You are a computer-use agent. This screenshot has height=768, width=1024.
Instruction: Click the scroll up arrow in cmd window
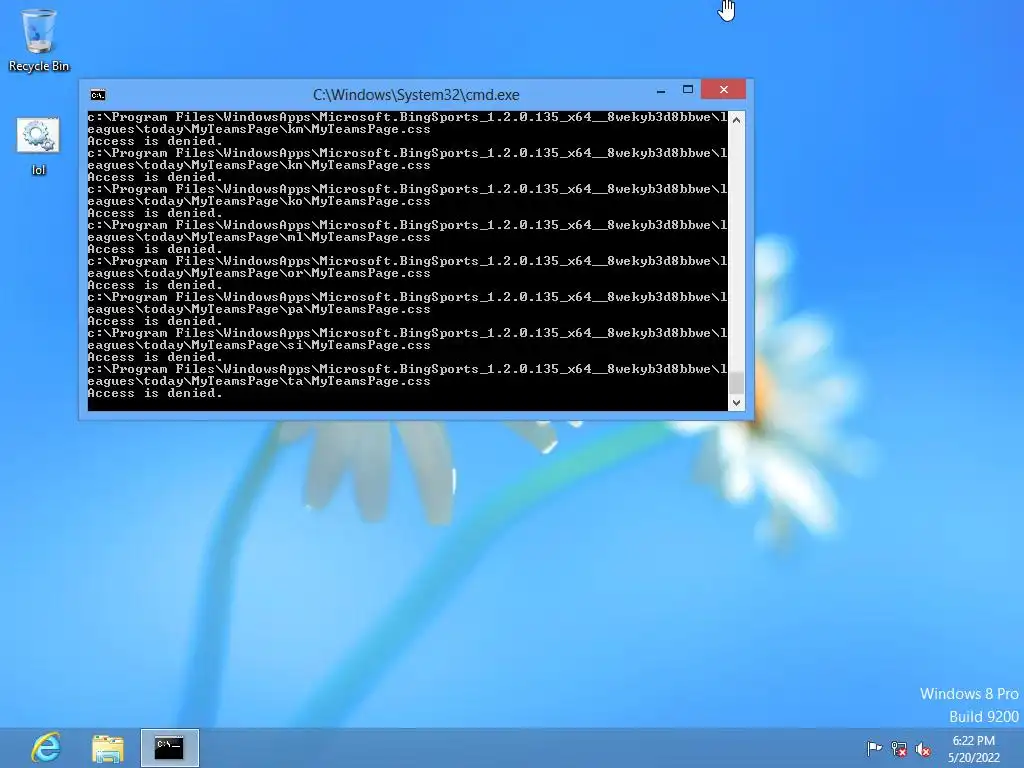[x=736, y=120]
